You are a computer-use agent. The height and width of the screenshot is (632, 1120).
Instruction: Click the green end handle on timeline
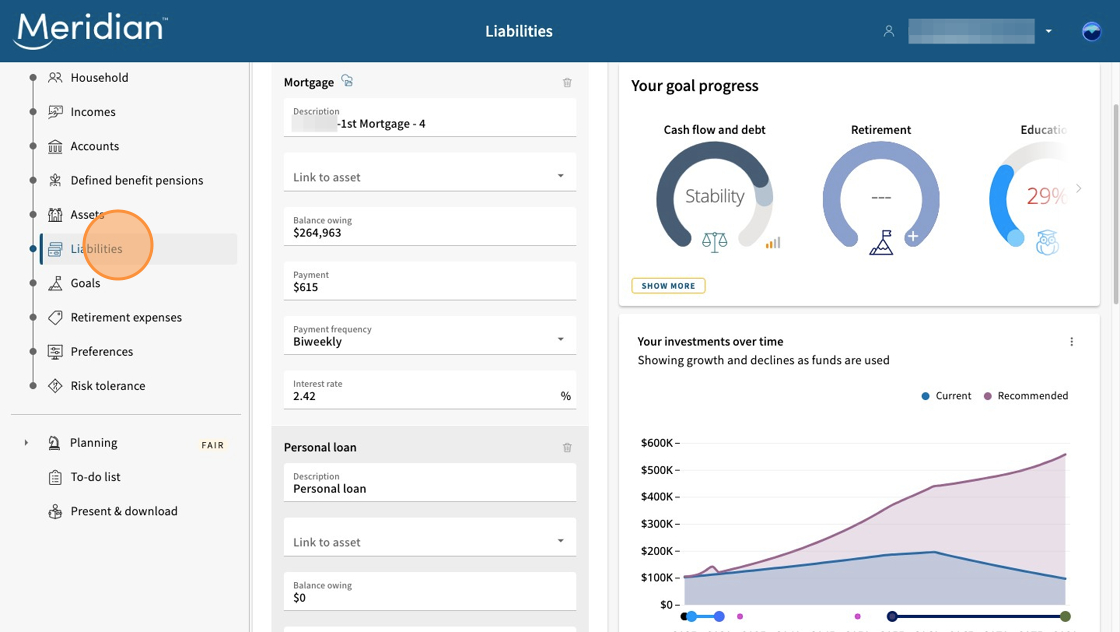[x=1065, y=616]
